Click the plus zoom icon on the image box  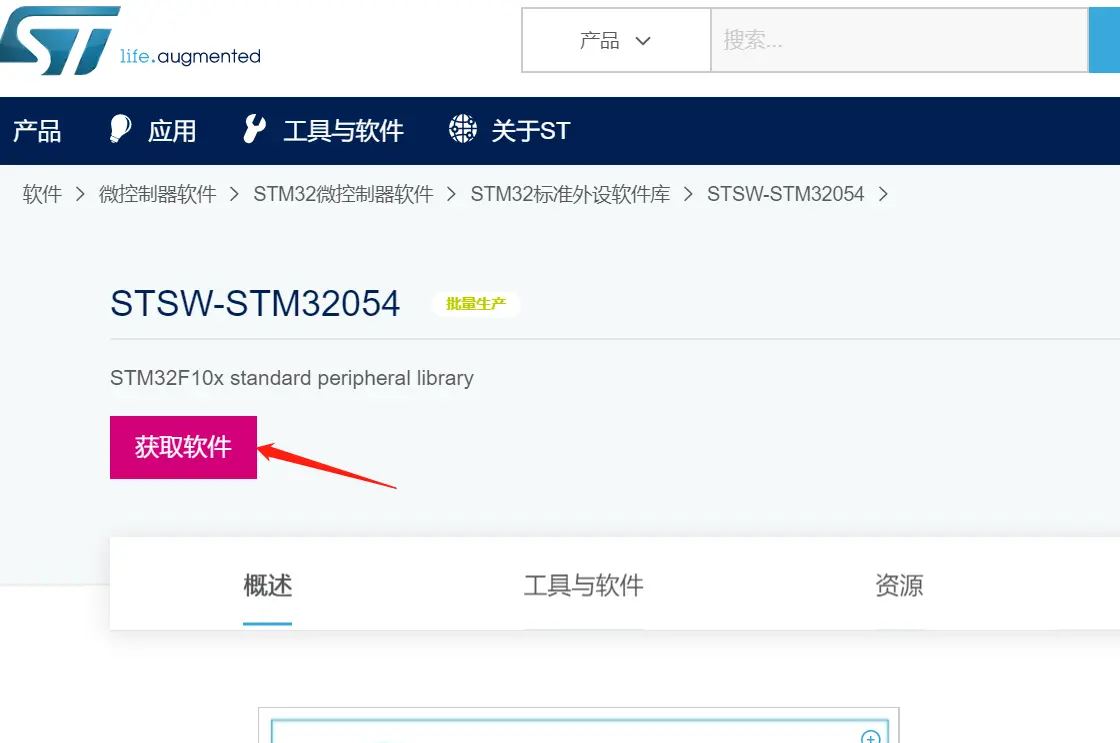pos(870,737)
